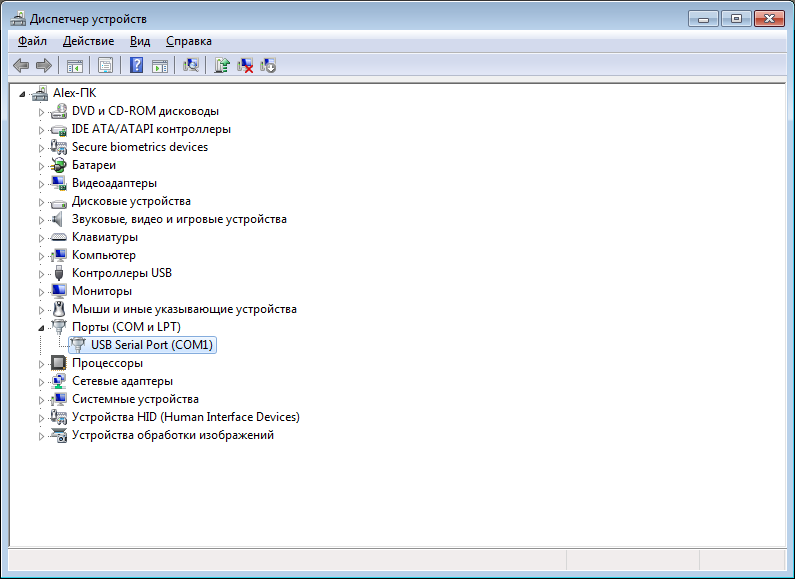Click the Диспетчер устройств title bar icon

point(18,19)
